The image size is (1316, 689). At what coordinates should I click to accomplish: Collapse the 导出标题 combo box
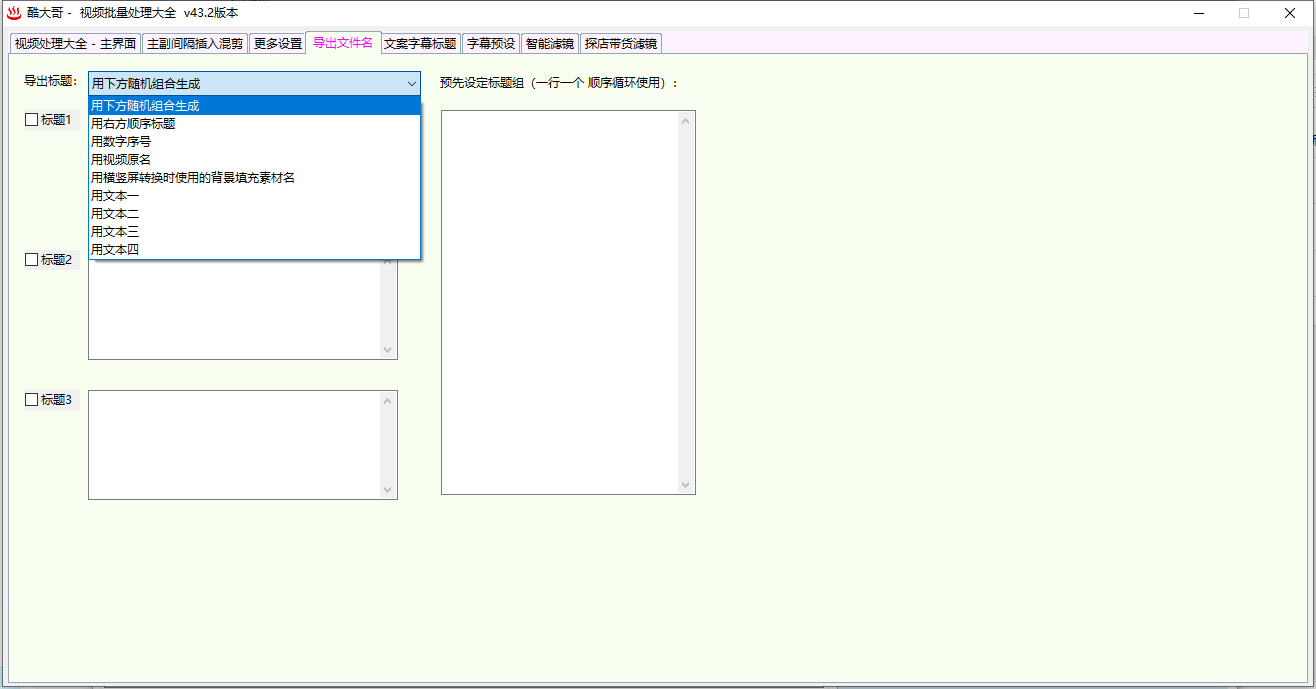point(411,84)
